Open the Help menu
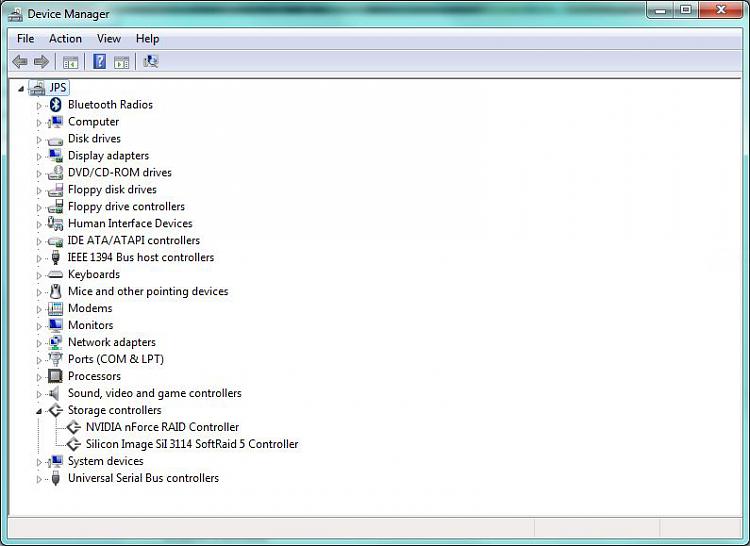 (x=147, y=39)
